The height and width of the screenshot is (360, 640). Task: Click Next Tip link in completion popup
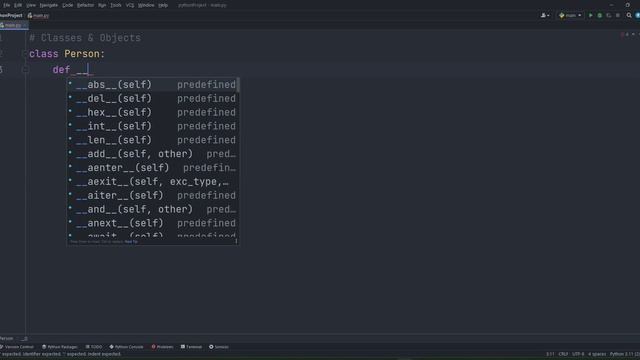131,242
